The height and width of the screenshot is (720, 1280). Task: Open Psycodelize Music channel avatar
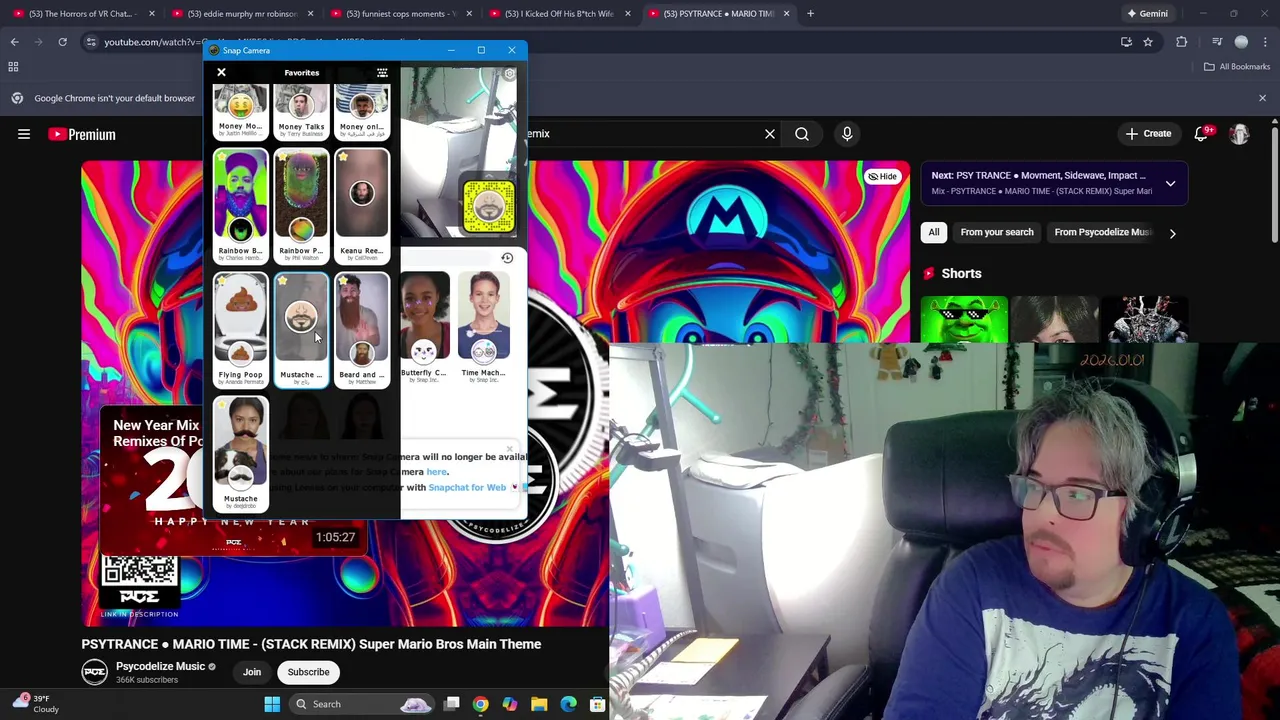coord(95,672)
